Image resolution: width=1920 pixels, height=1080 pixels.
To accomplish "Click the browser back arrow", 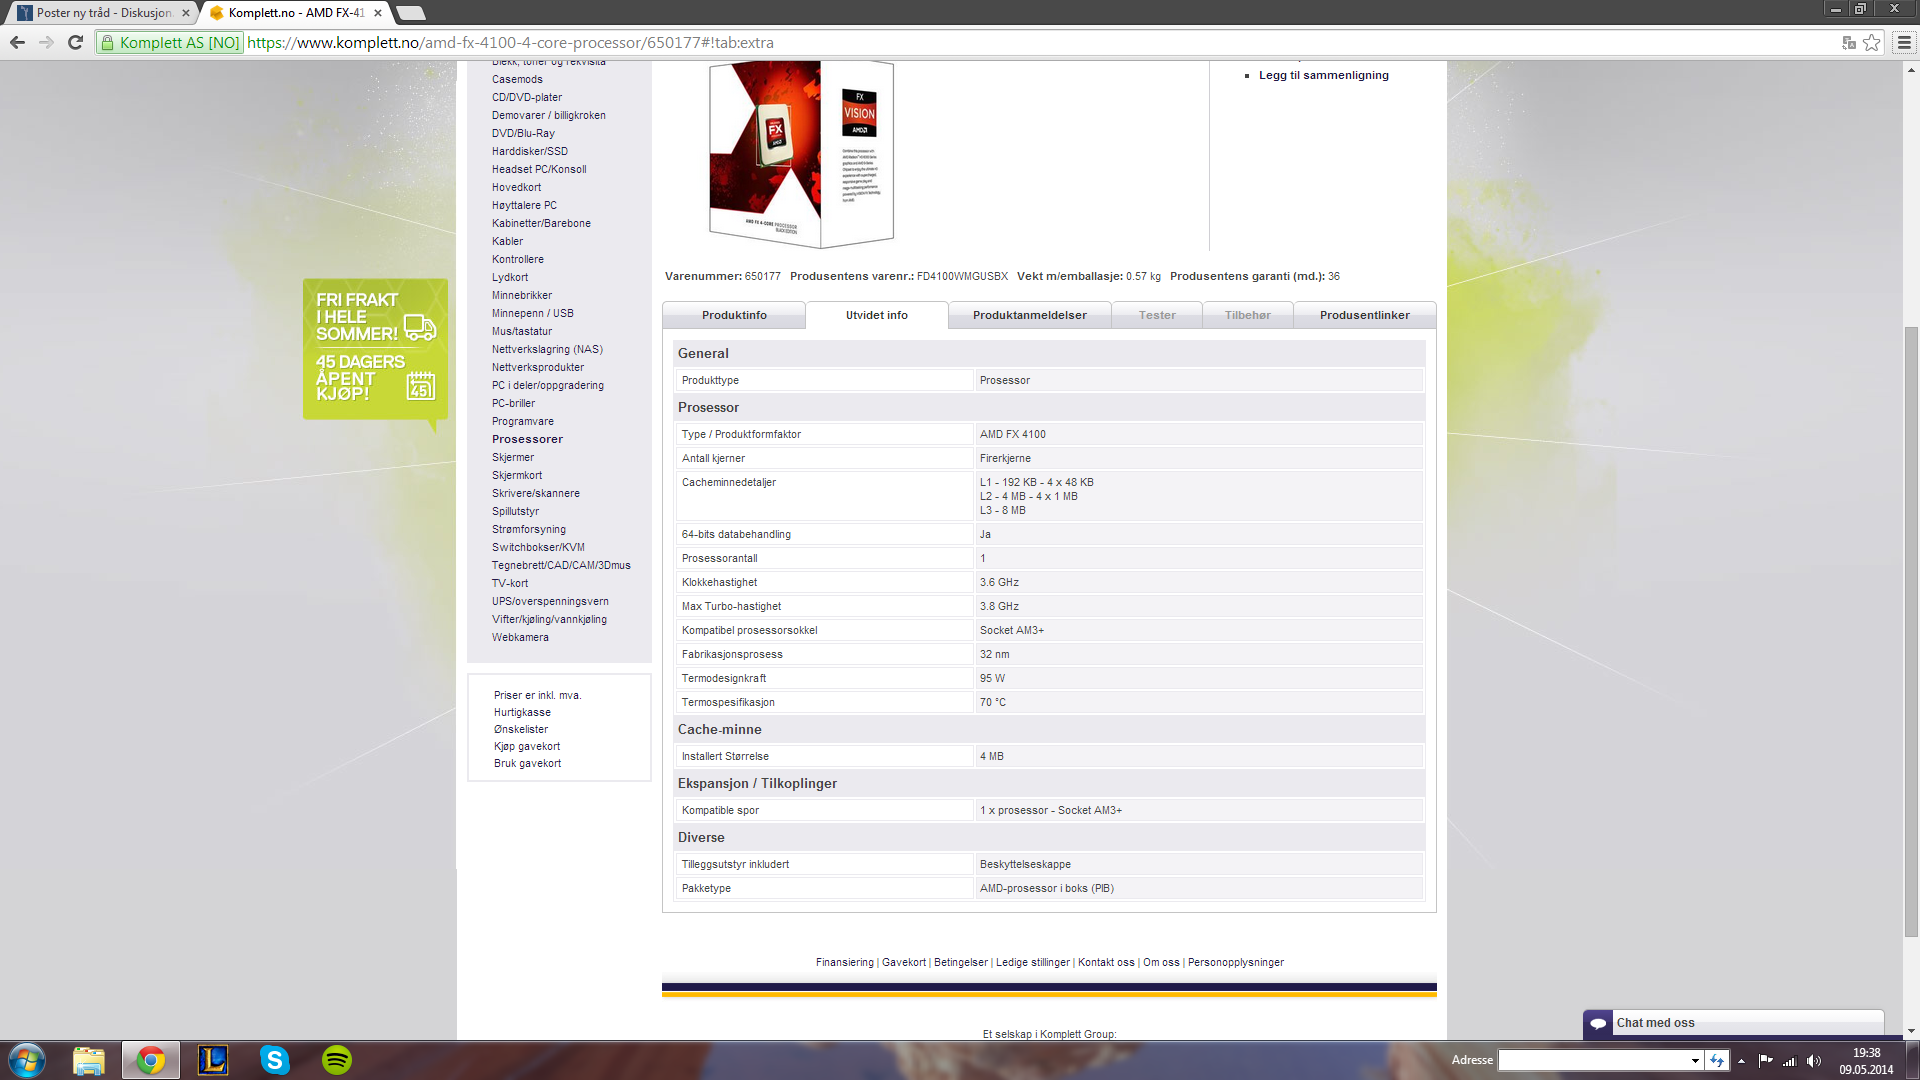I will pyautogui.click(x=17, y=42).
